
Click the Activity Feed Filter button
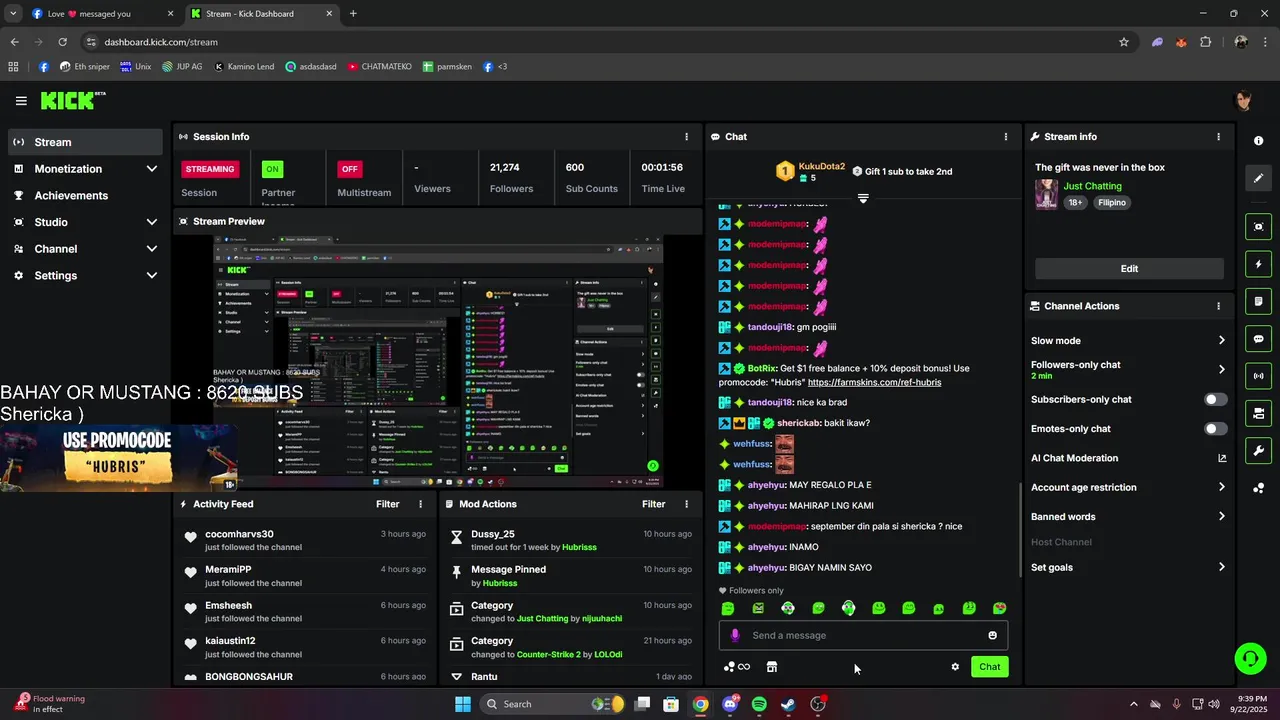pyautogui.click(x=388, y=505)
